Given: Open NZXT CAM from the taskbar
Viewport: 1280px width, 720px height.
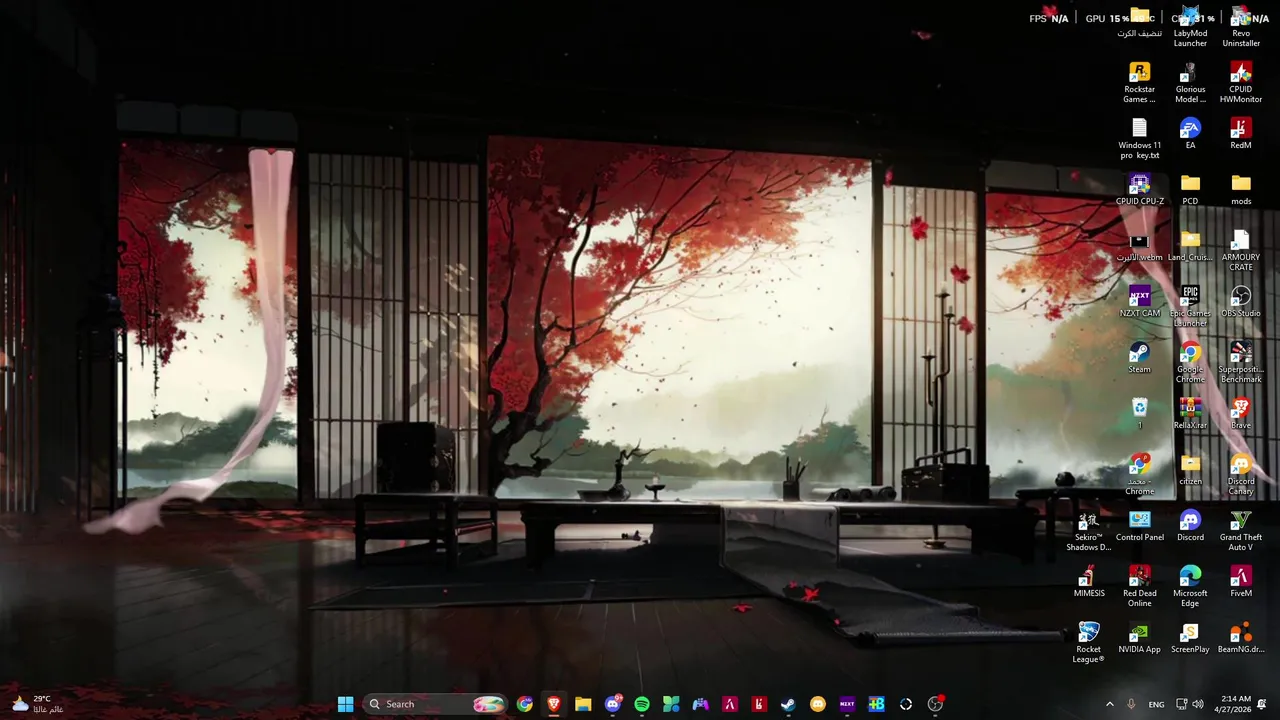Looking at the screenshot, I should 847,704.
